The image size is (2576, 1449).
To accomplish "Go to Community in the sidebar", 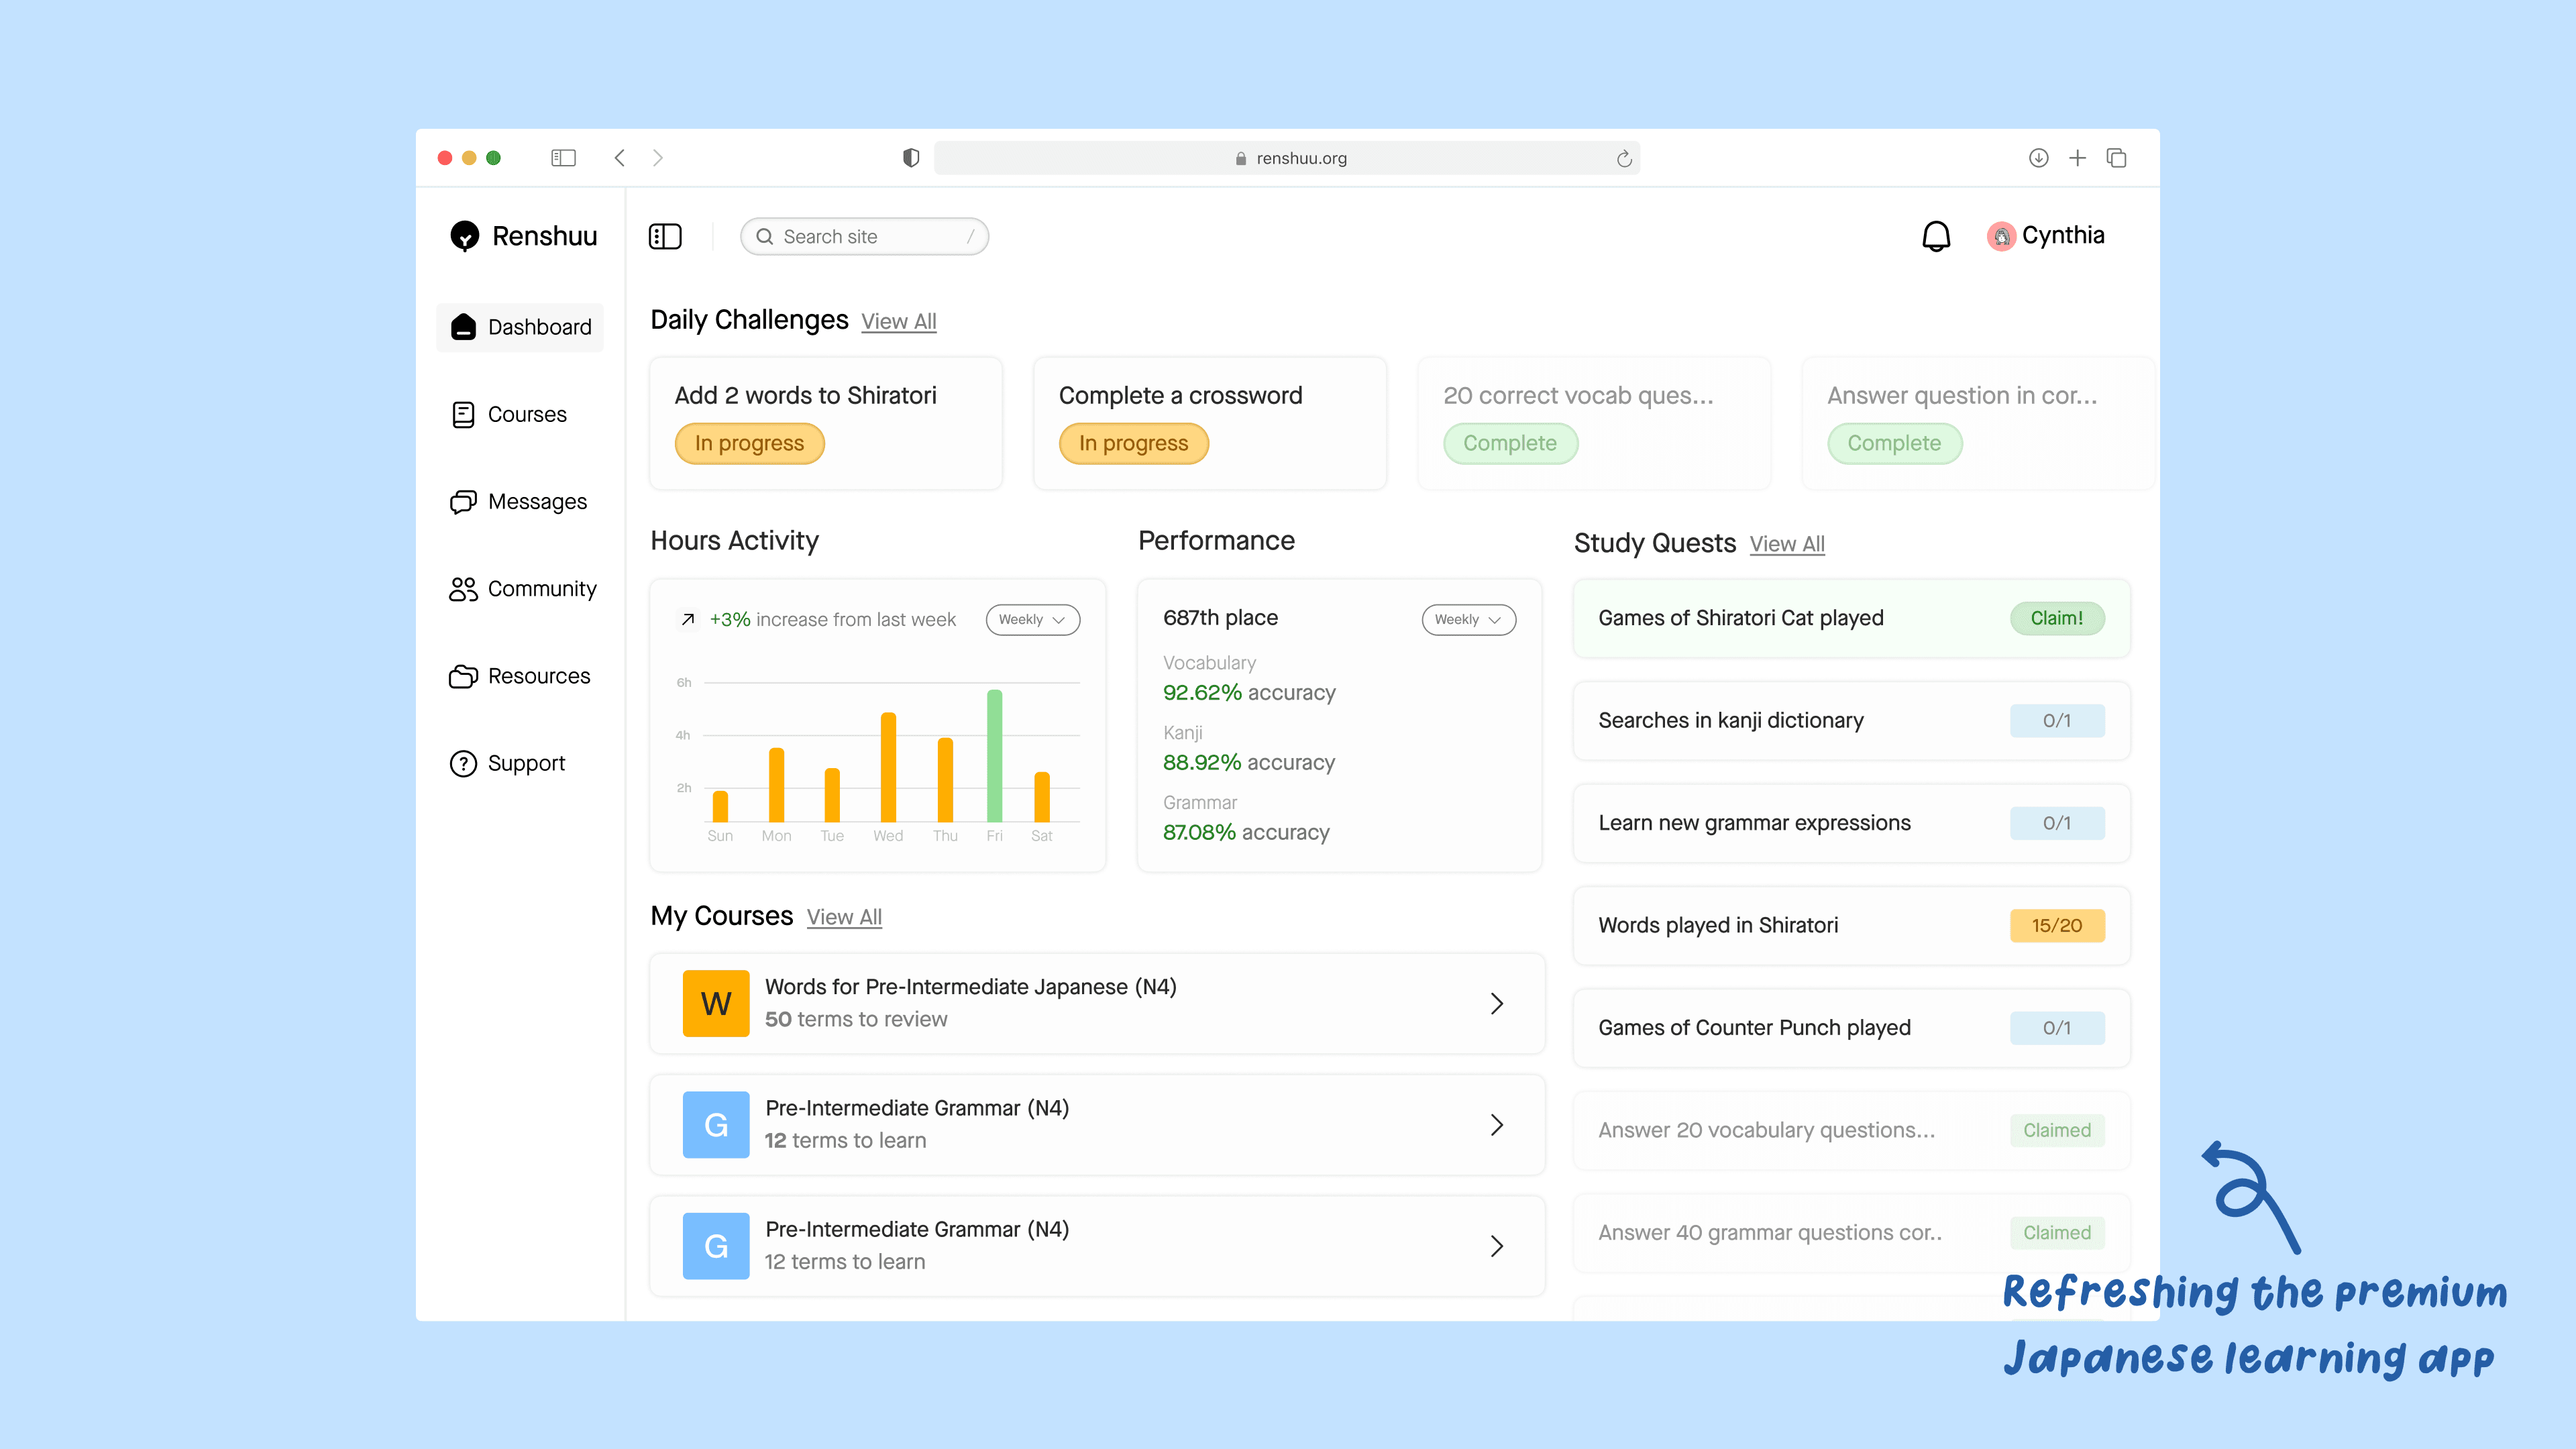I will 541,589.
